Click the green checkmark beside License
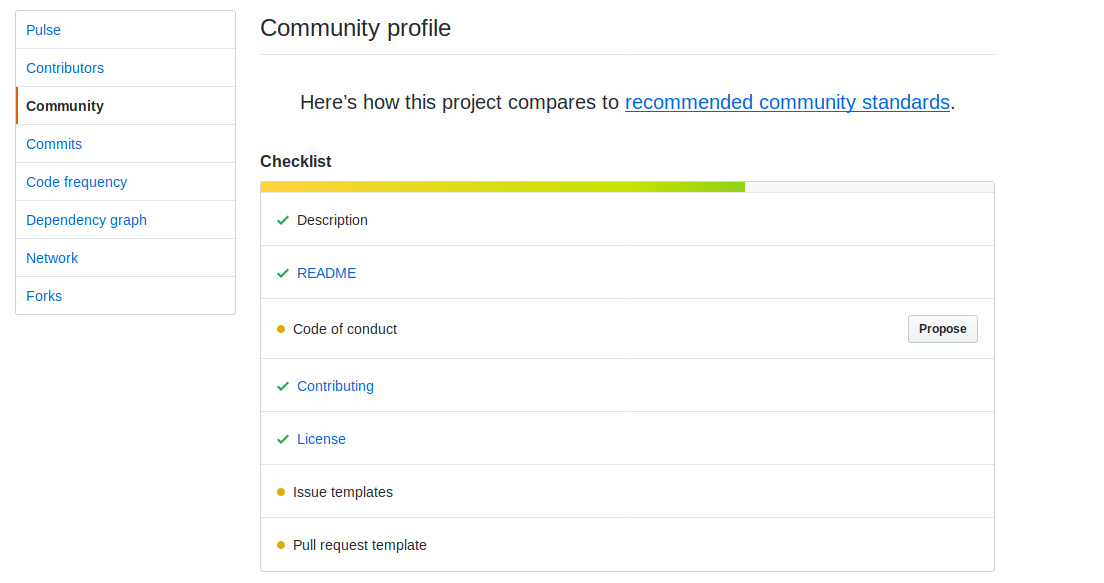 (x=283, y=439)
